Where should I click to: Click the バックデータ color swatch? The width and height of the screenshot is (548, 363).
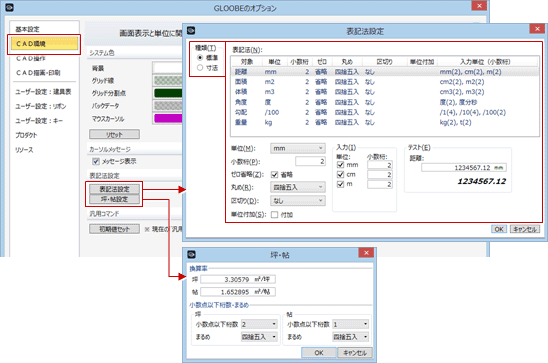pyautogui.click(x=168, y=106)
